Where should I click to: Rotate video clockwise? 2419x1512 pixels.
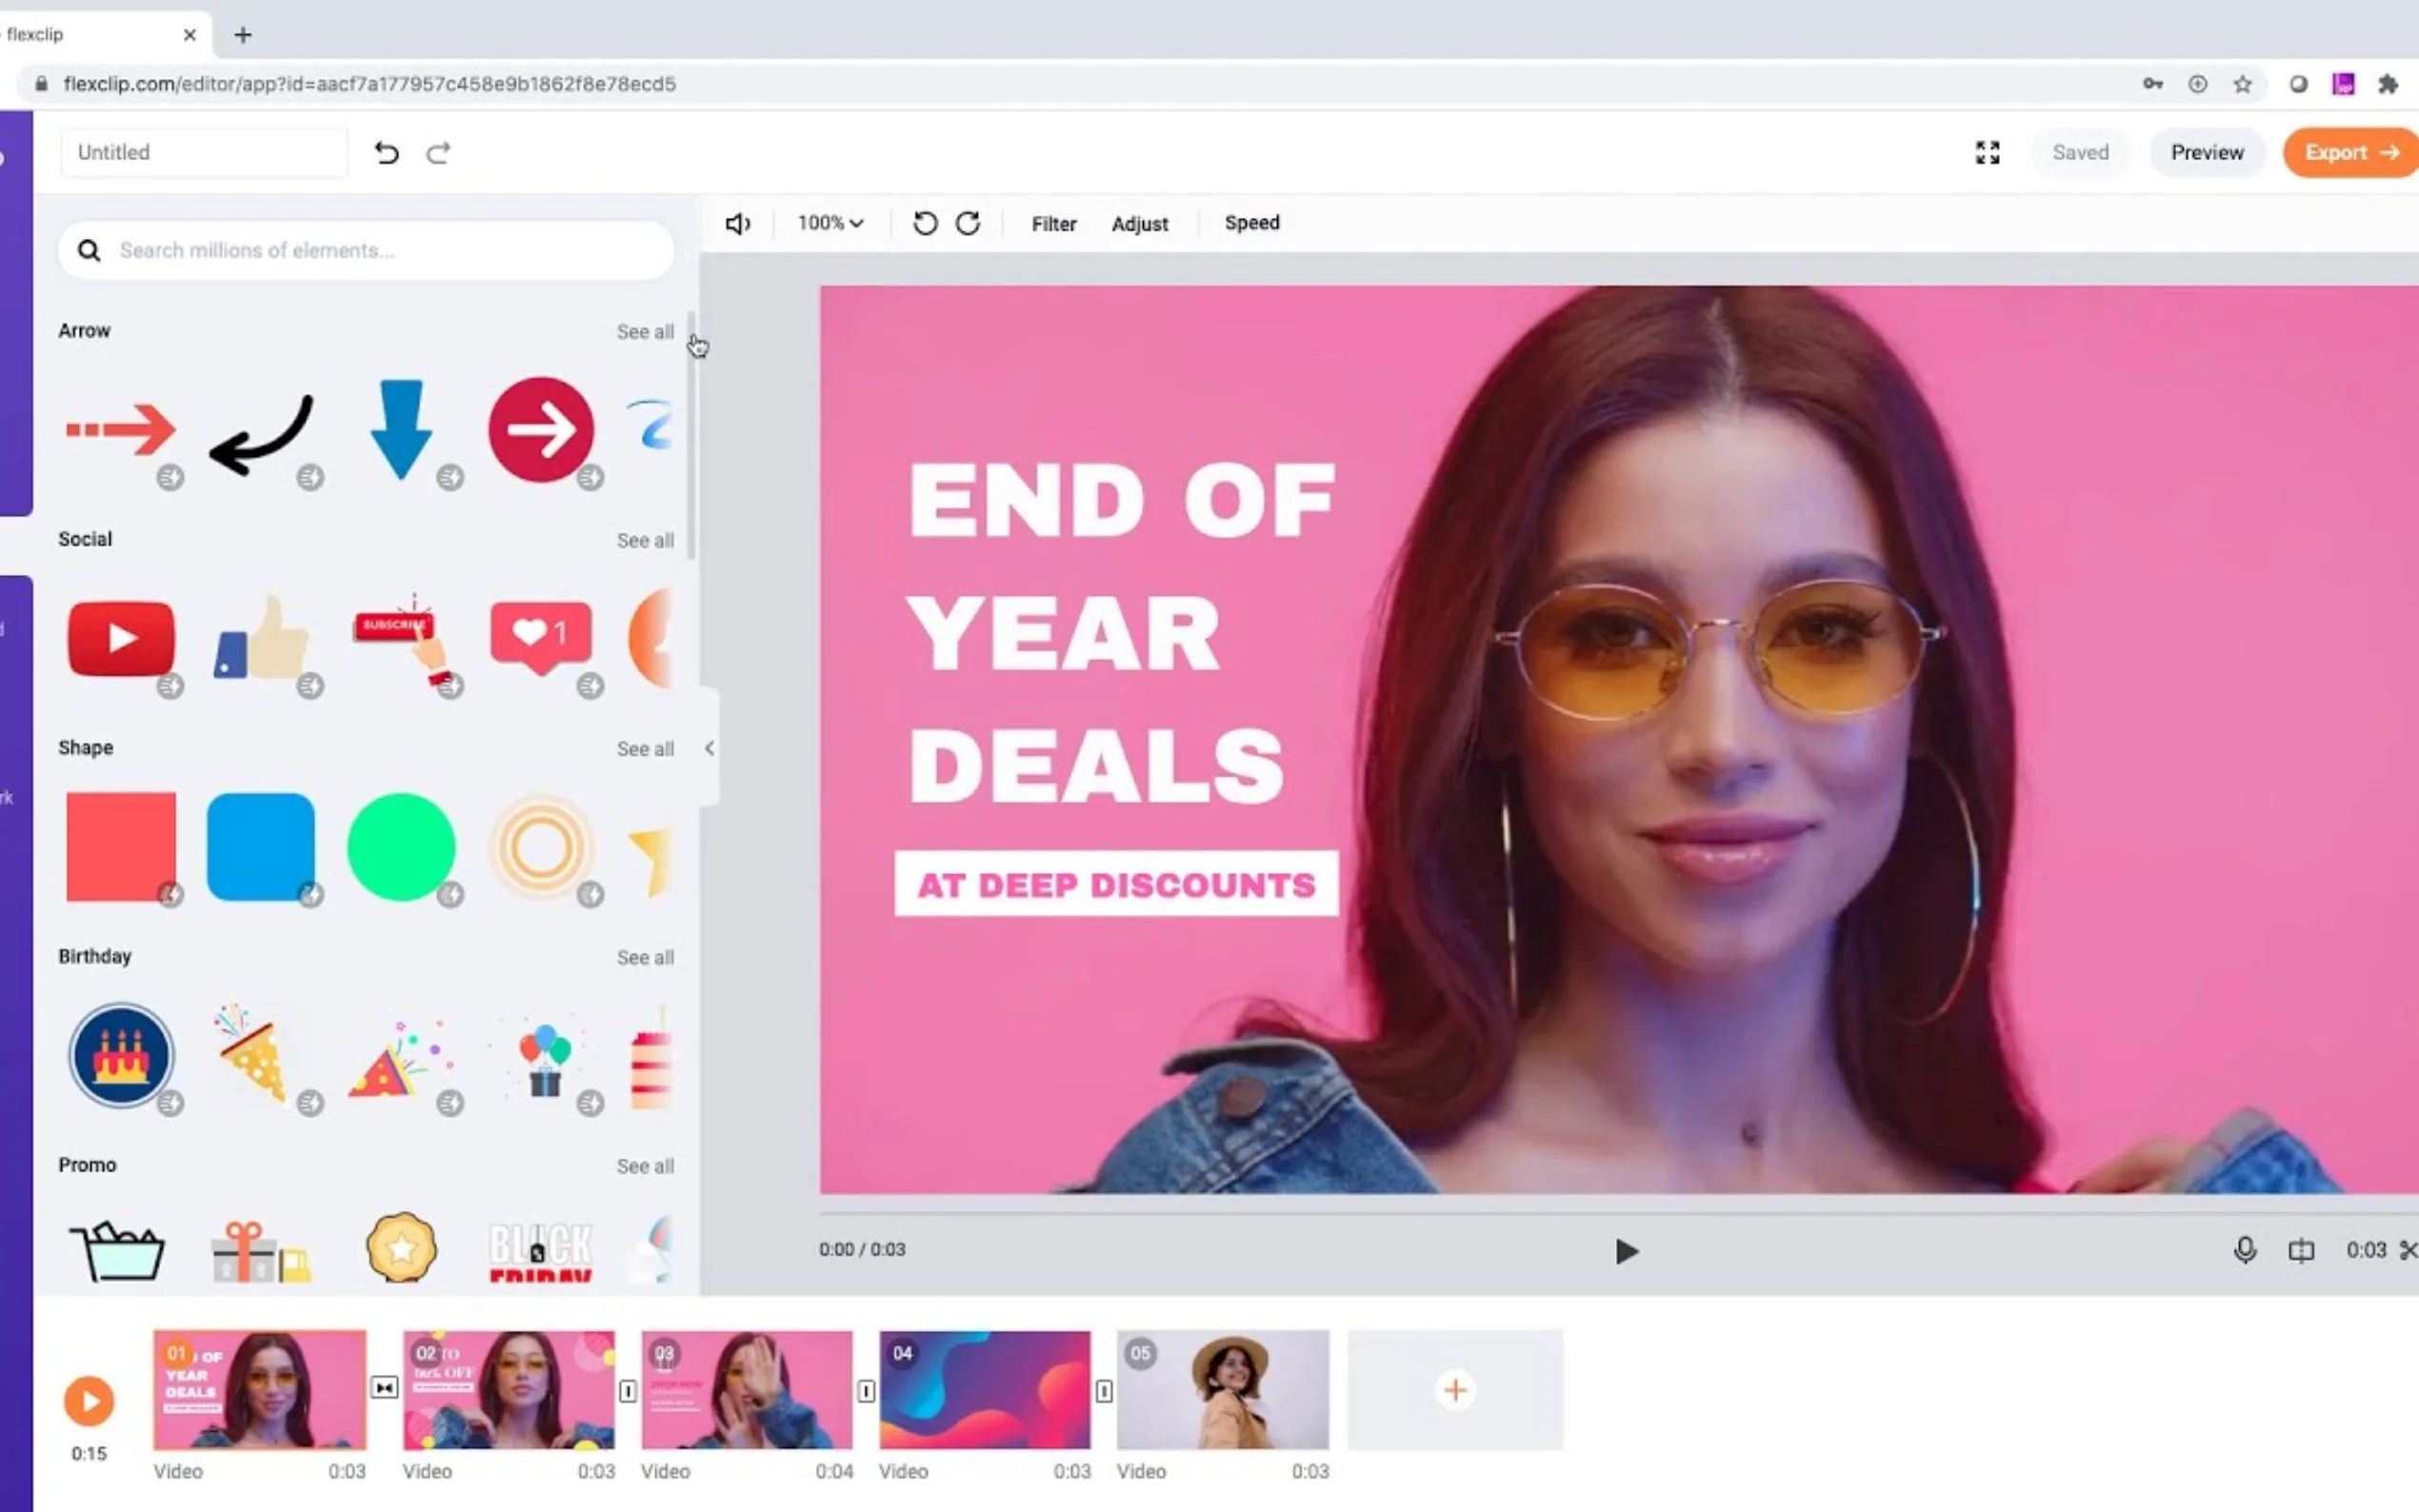(968, 223)
